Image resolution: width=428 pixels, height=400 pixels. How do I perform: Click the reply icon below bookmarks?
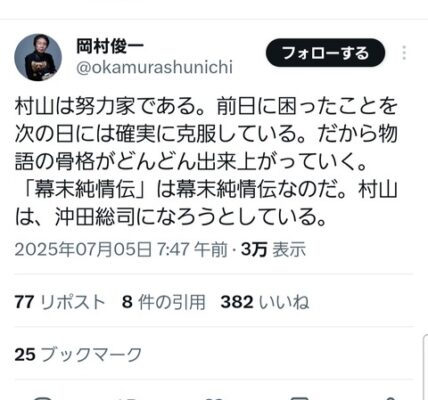(x=42, y=398)
